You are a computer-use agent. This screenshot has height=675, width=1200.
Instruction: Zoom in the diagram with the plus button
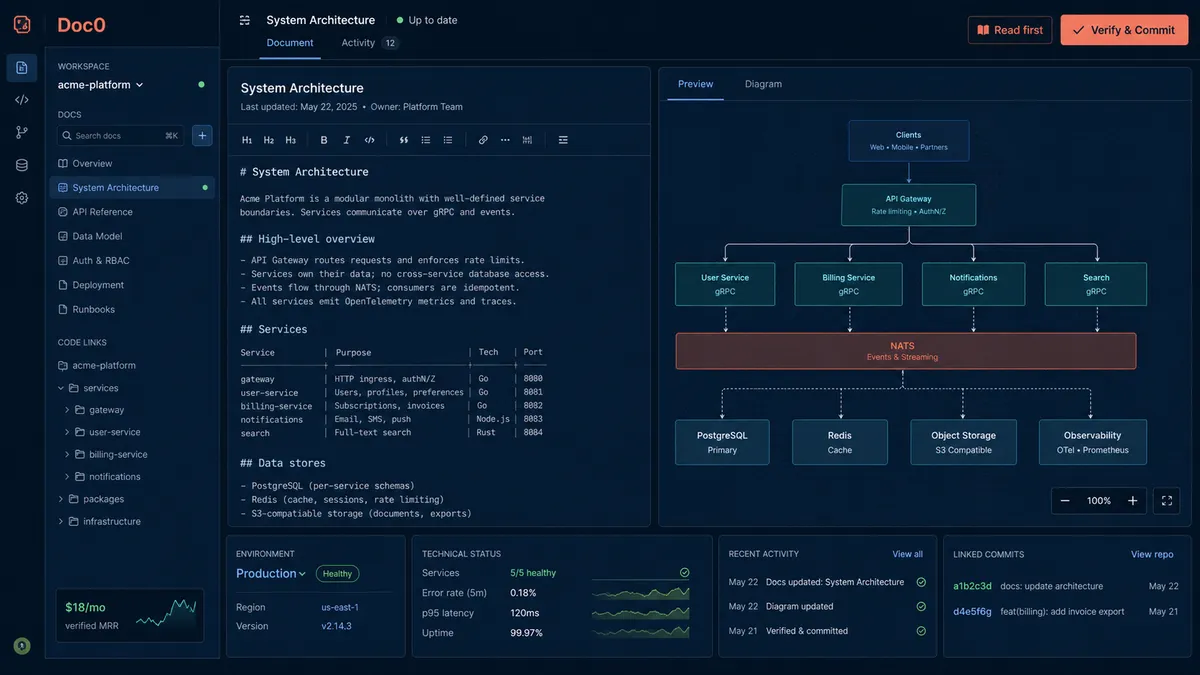pyautogui.click(x=1132, y=501)
